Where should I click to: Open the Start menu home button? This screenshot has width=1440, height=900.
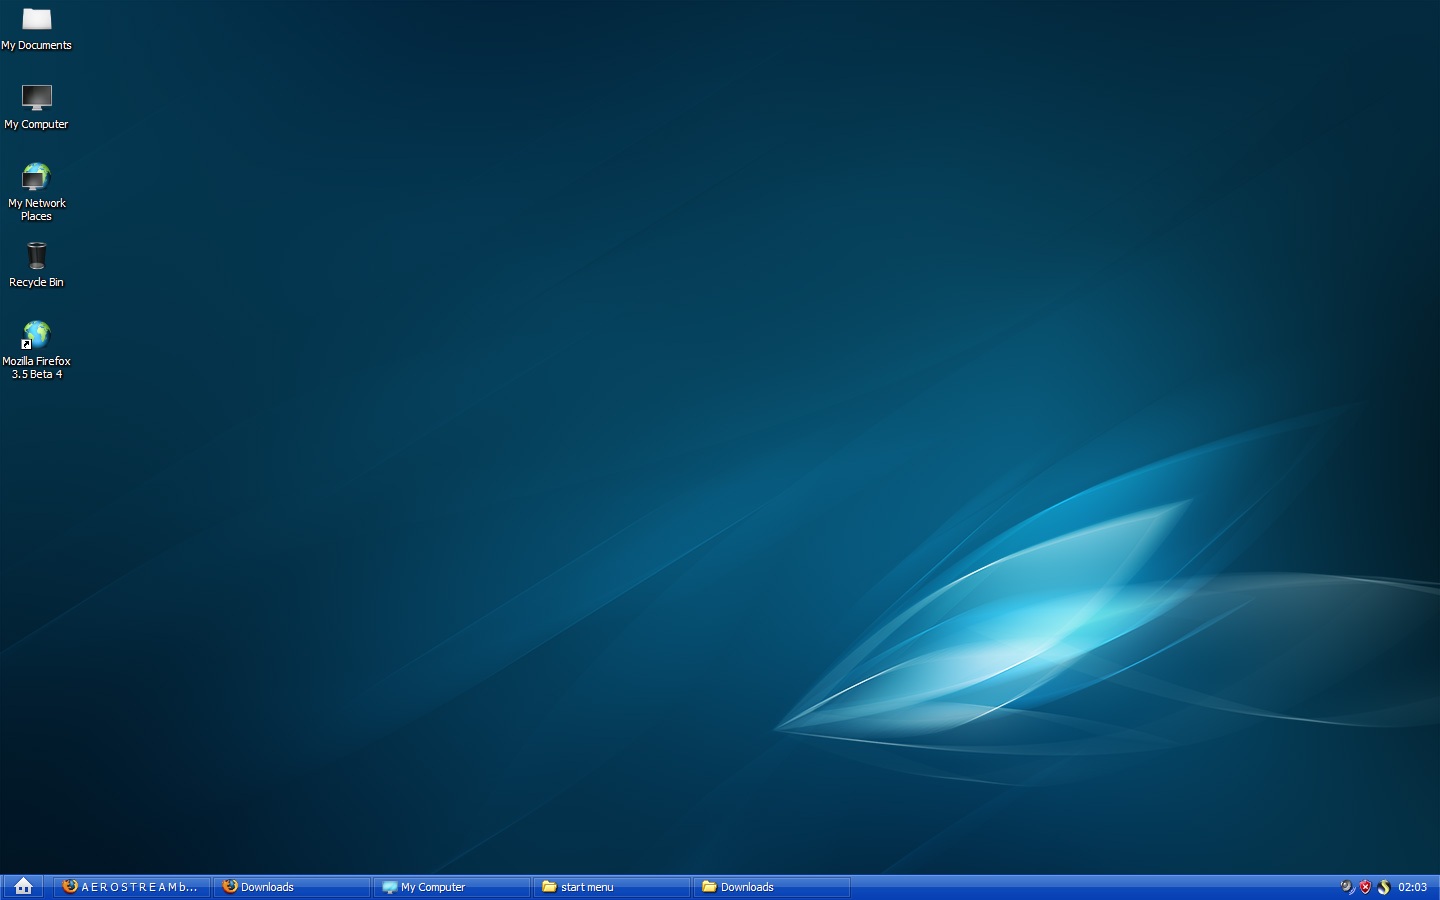[24, 887]
